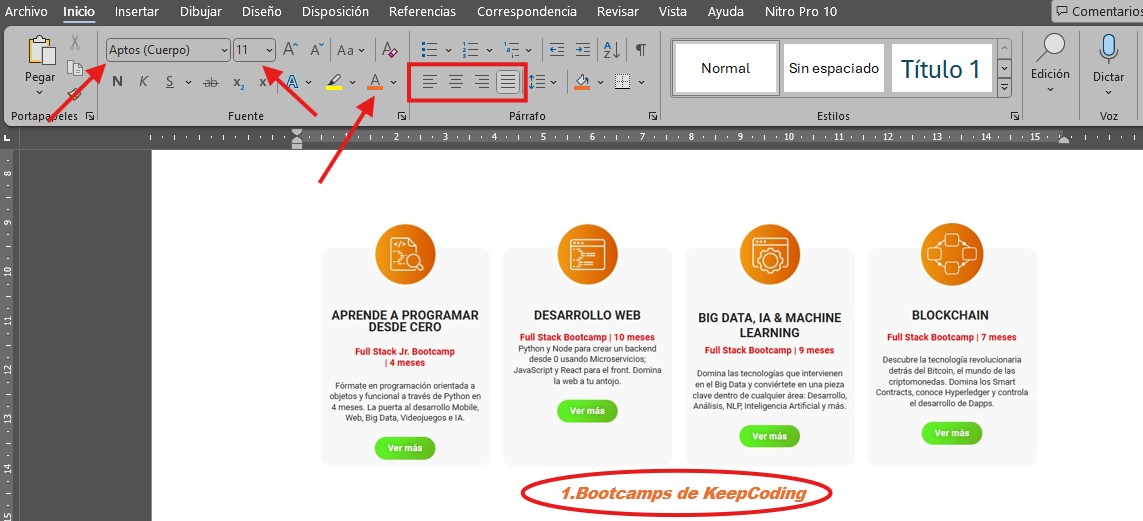Open the Referencias ribbon tab
This screenshot has width=1143, height=521.
423,12
